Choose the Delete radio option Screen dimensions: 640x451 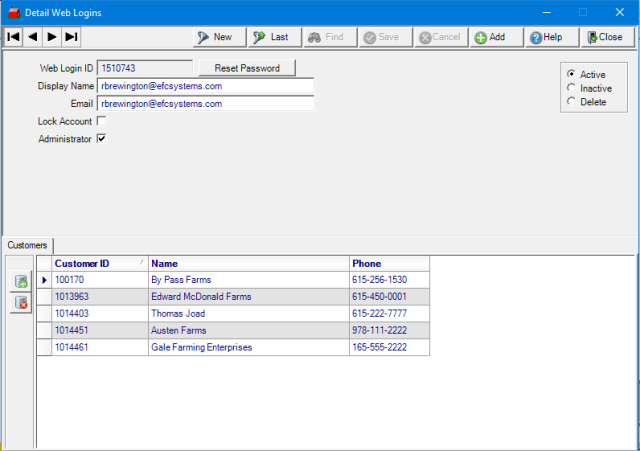(x=571, y=102)
